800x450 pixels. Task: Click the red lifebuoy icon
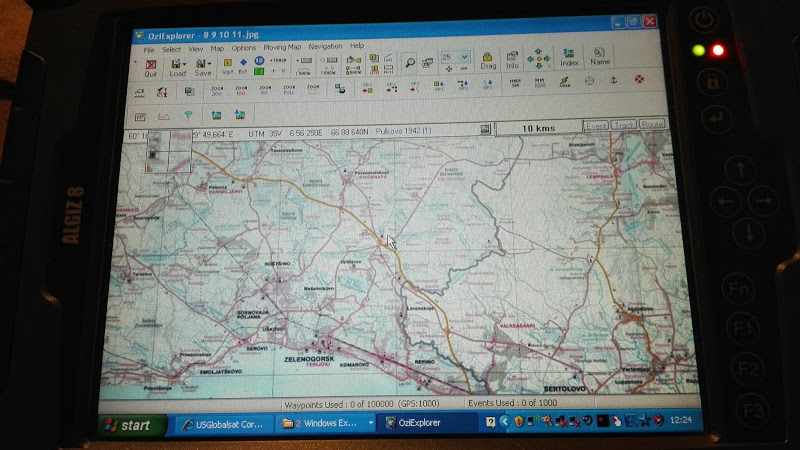point(638,80)
